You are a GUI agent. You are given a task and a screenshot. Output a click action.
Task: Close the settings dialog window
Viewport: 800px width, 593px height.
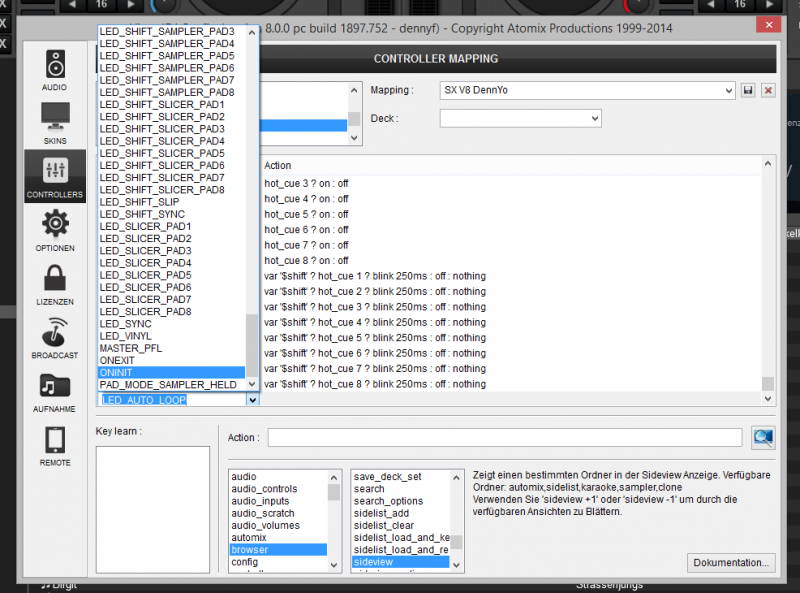coord(769,25)
